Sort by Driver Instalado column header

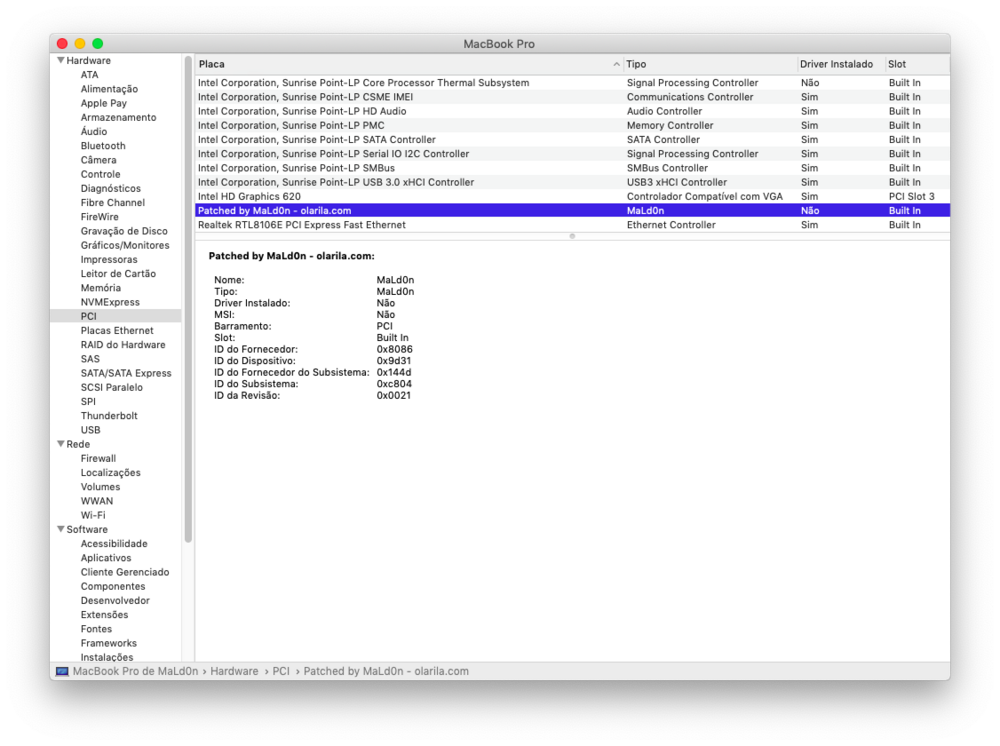coord(836,64)
